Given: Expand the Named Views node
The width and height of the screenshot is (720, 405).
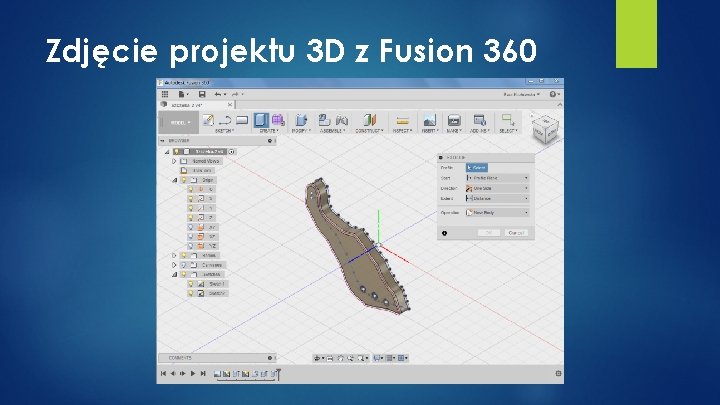Looking at the screenshot, I should [x=174, y=161].
